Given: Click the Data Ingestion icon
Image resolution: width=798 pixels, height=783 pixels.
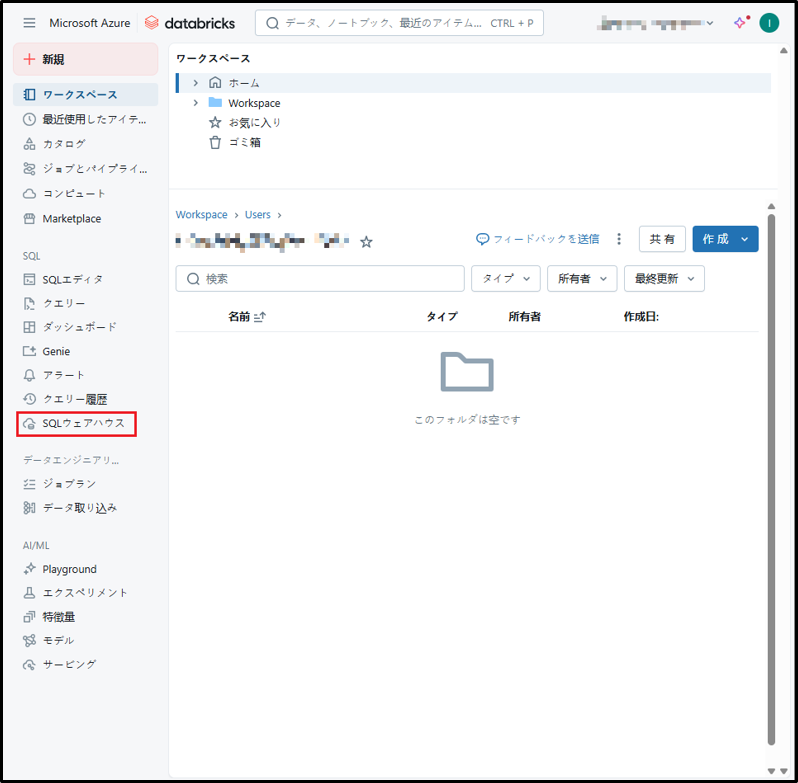Looking at the screenshot, I should 30,508.
